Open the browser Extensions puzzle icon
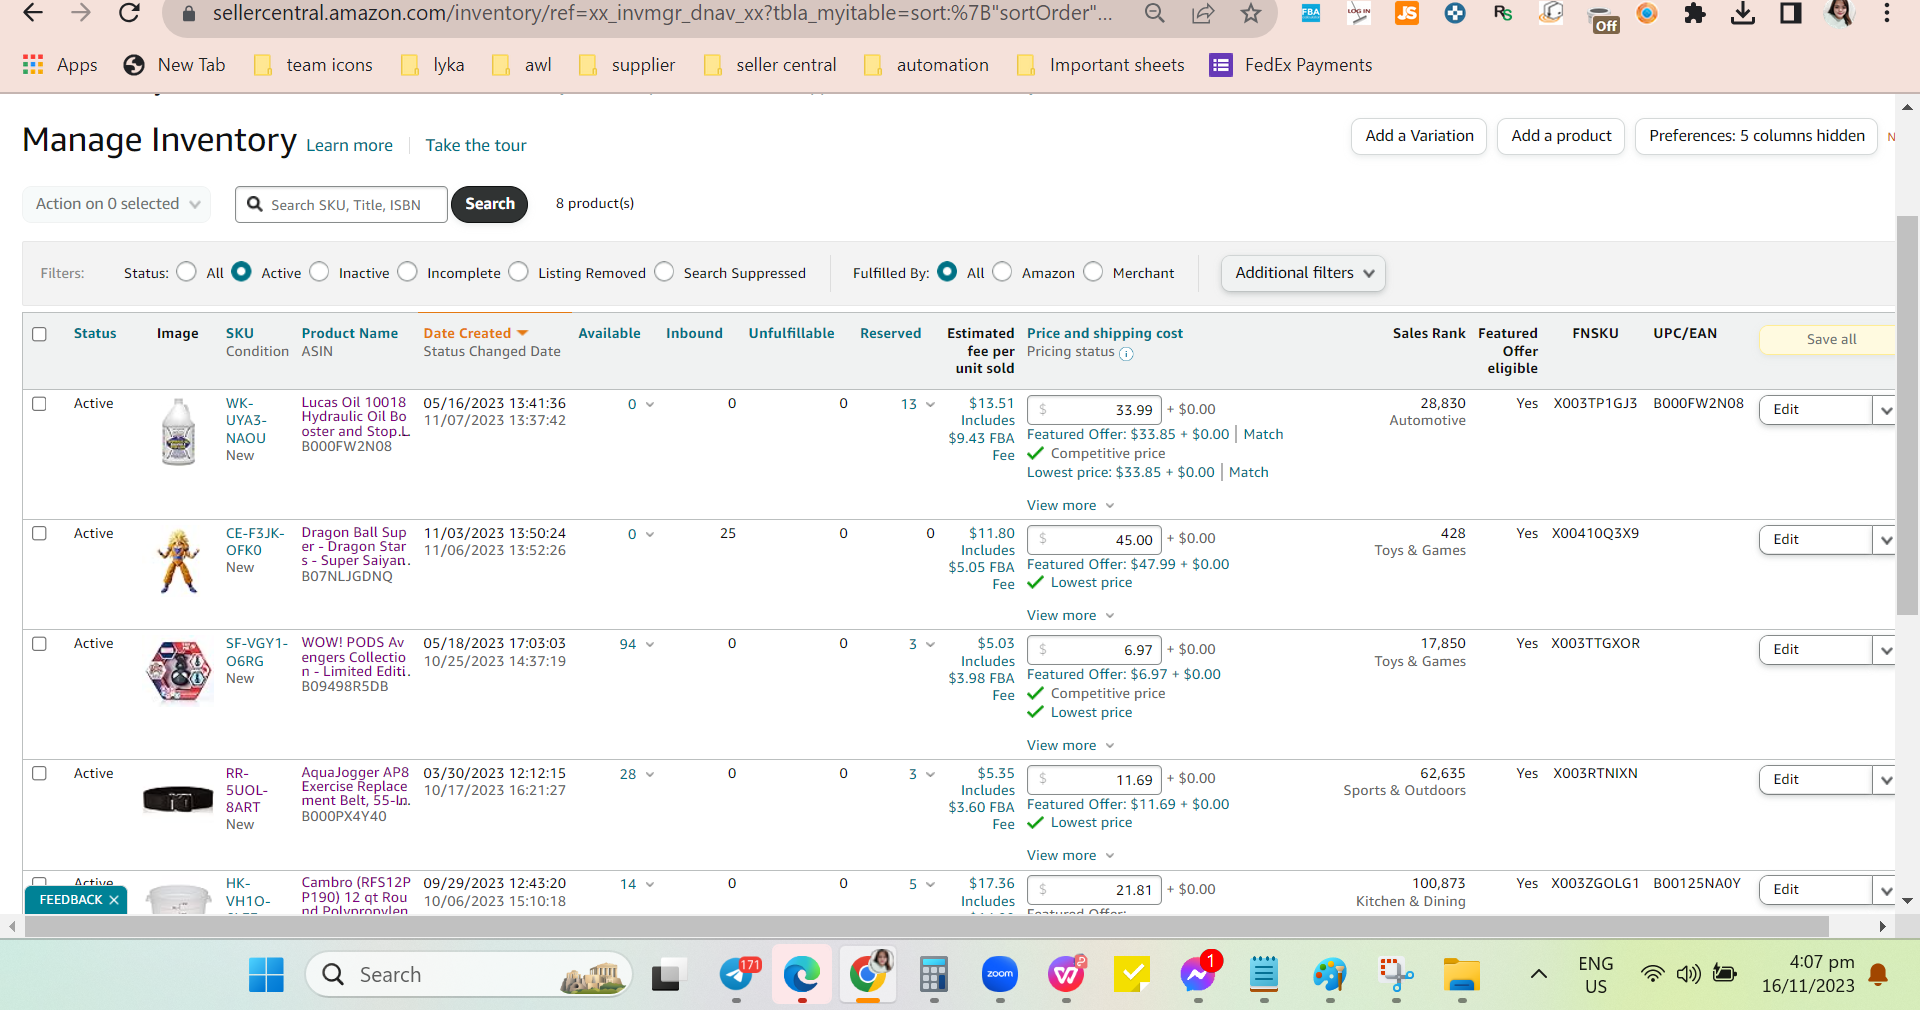The width and height of the screenshot is (1920, 1010). 1695,13
